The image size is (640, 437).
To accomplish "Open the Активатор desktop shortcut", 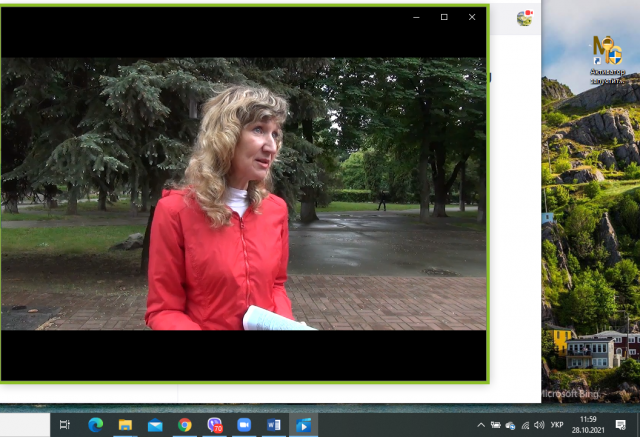I will click(x=607, y=60).
